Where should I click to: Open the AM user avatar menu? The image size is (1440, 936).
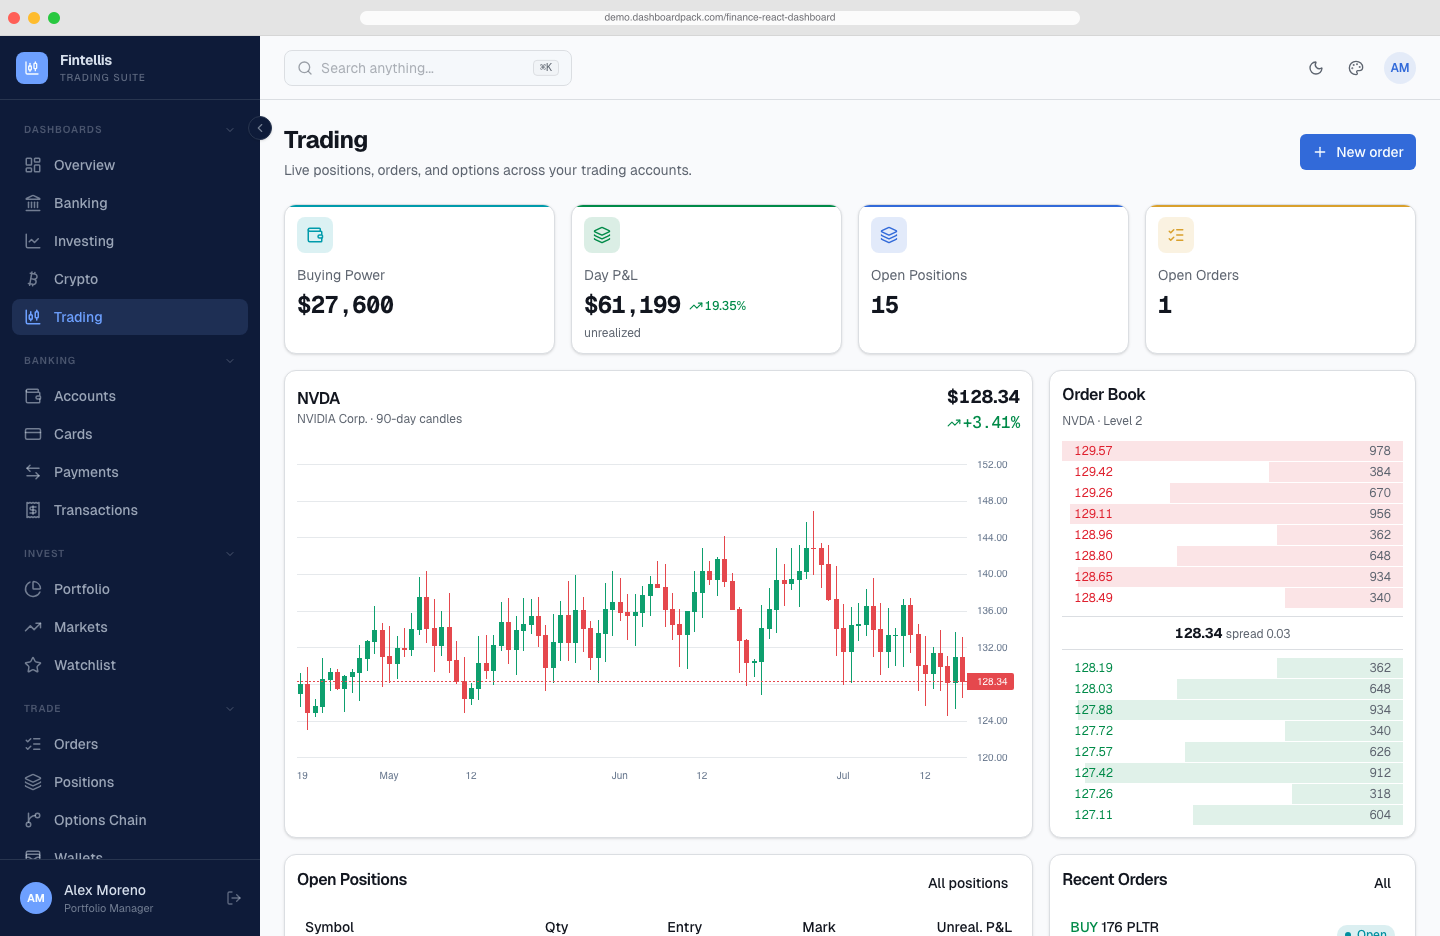1400,68
